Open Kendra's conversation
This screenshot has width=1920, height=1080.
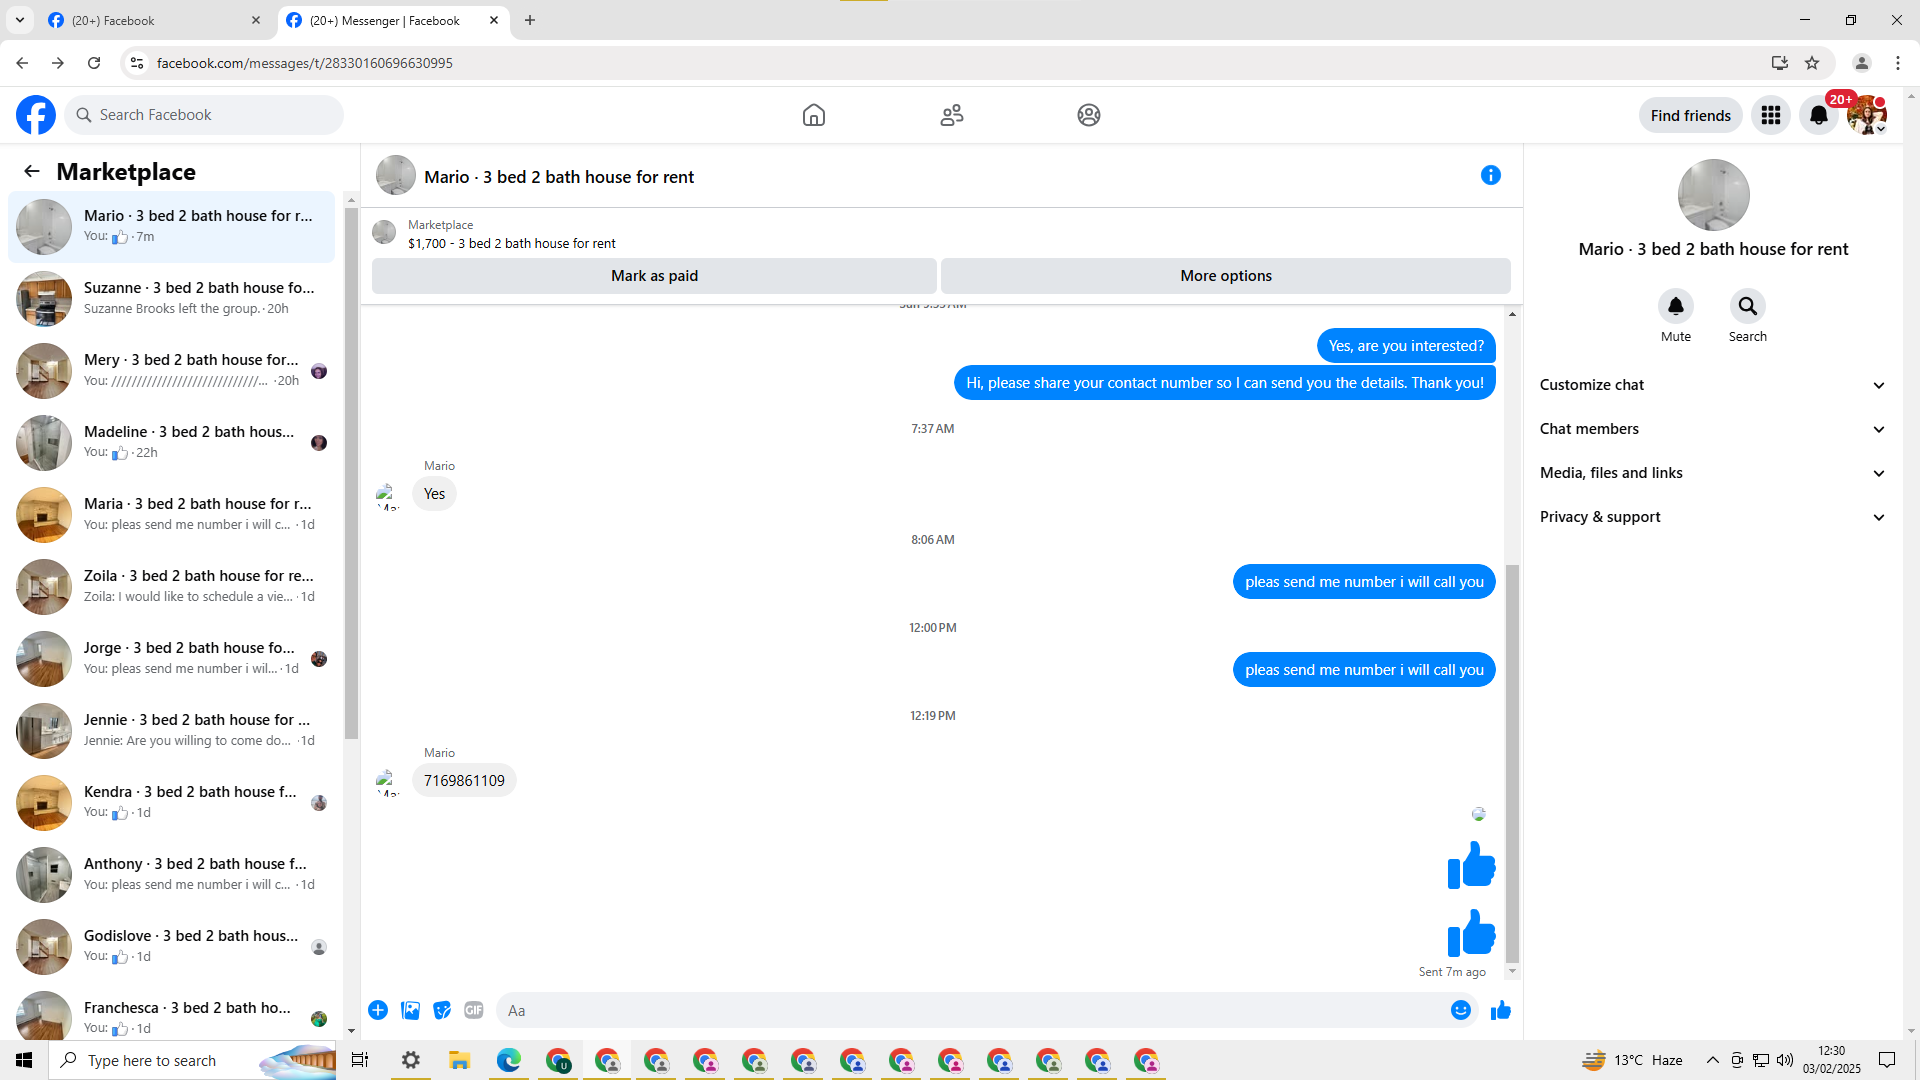[x=172, y=802]
